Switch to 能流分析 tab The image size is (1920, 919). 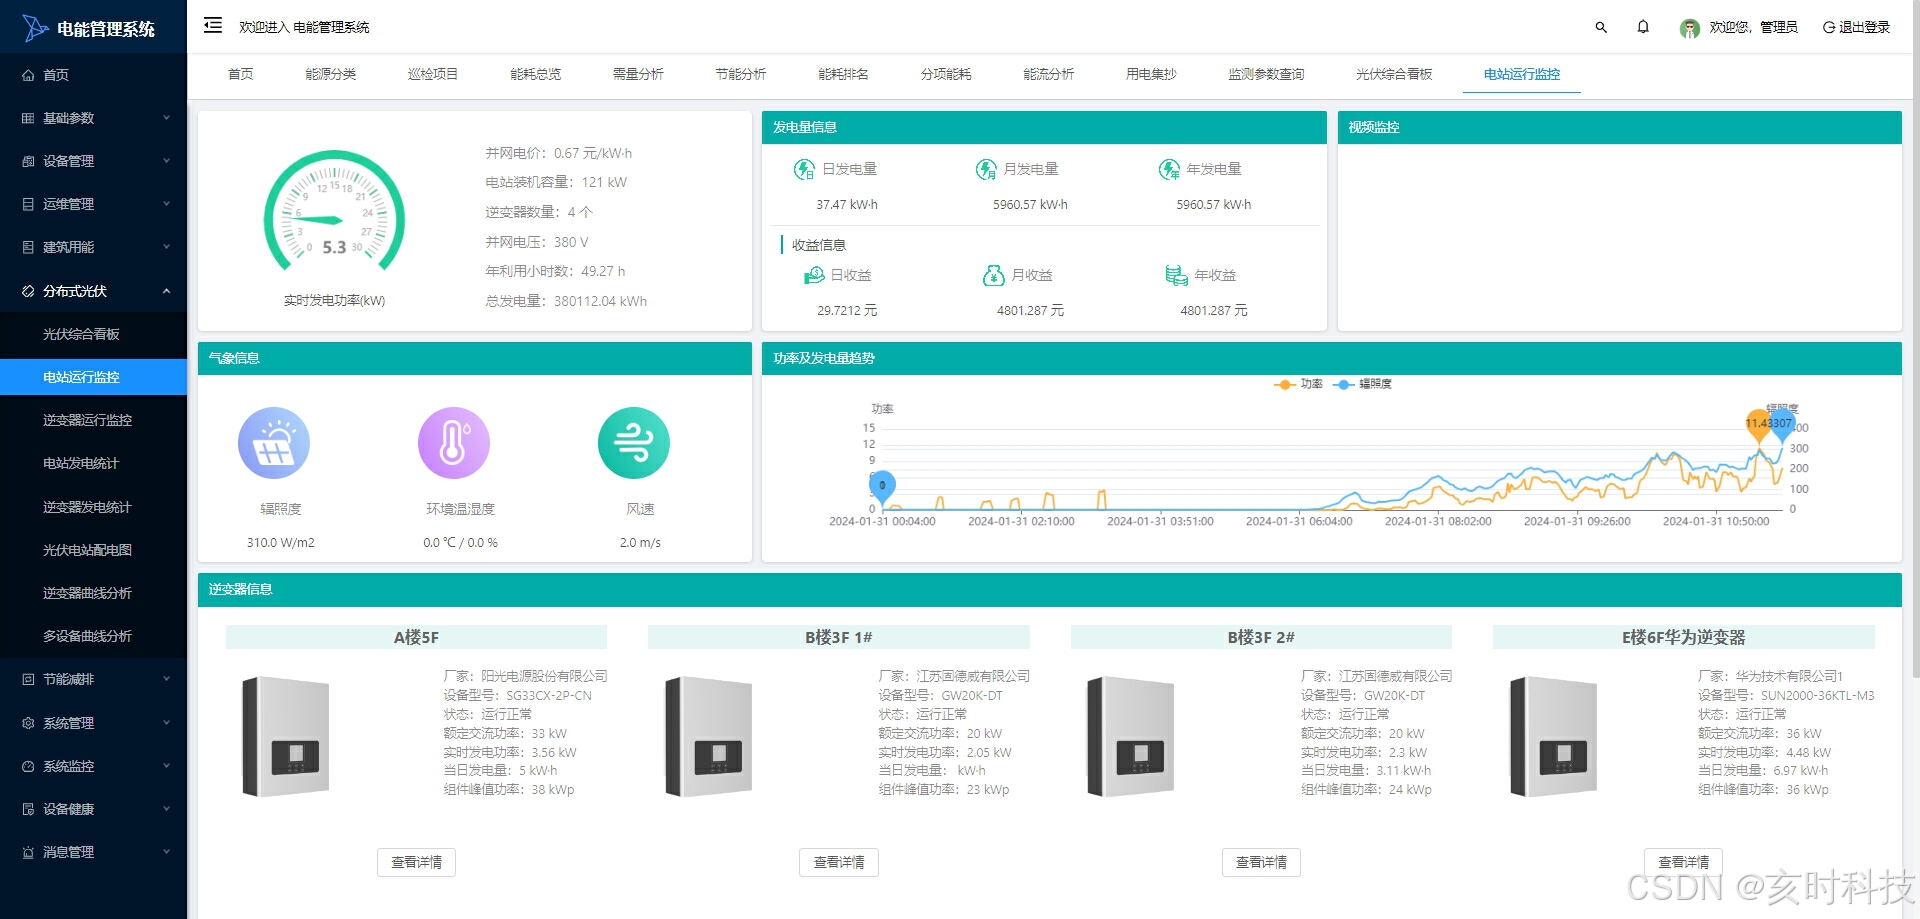[x=1048, y=74]
